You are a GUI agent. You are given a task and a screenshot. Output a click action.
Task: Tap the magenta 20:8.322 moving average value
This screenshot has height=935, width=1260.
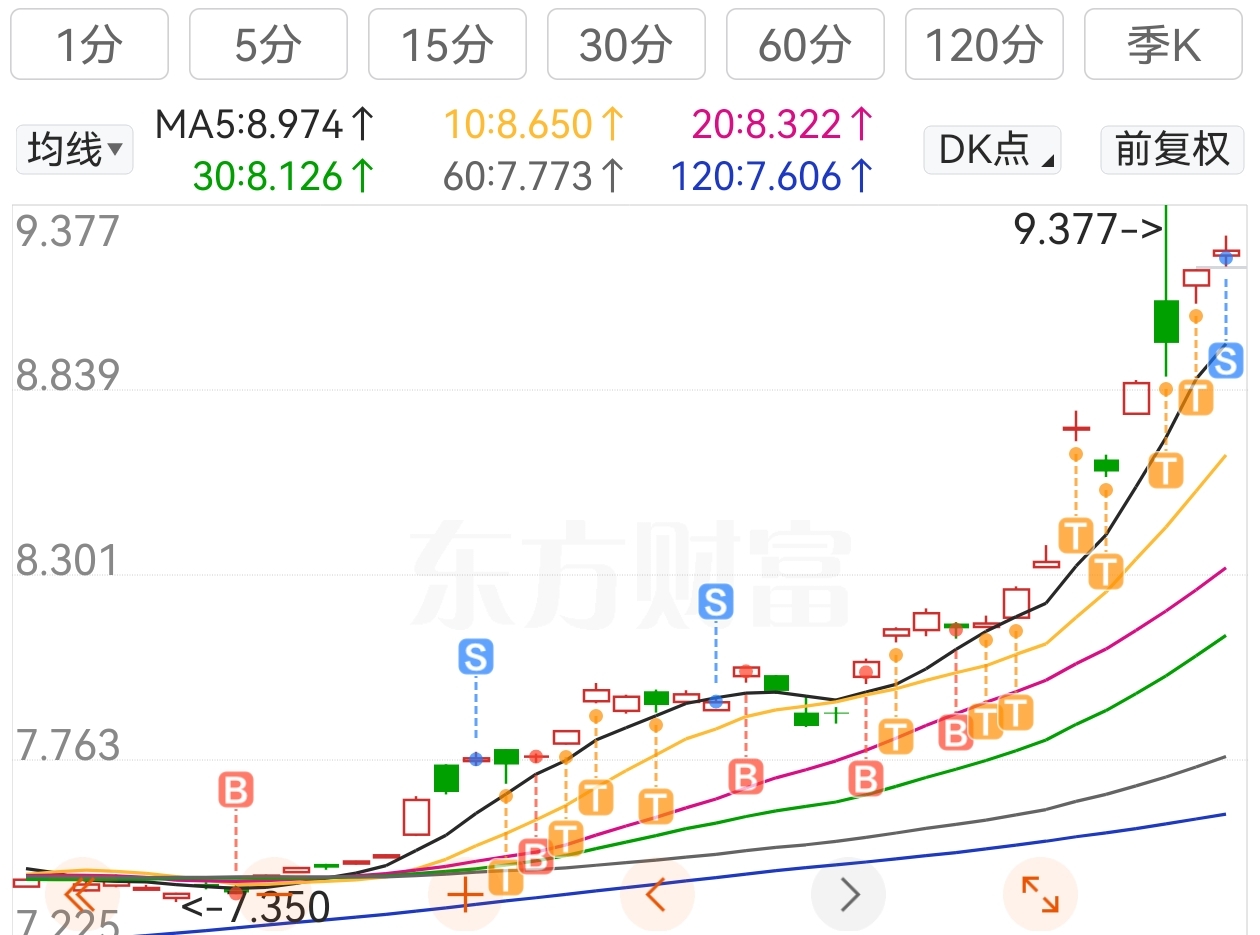point(784,125)
